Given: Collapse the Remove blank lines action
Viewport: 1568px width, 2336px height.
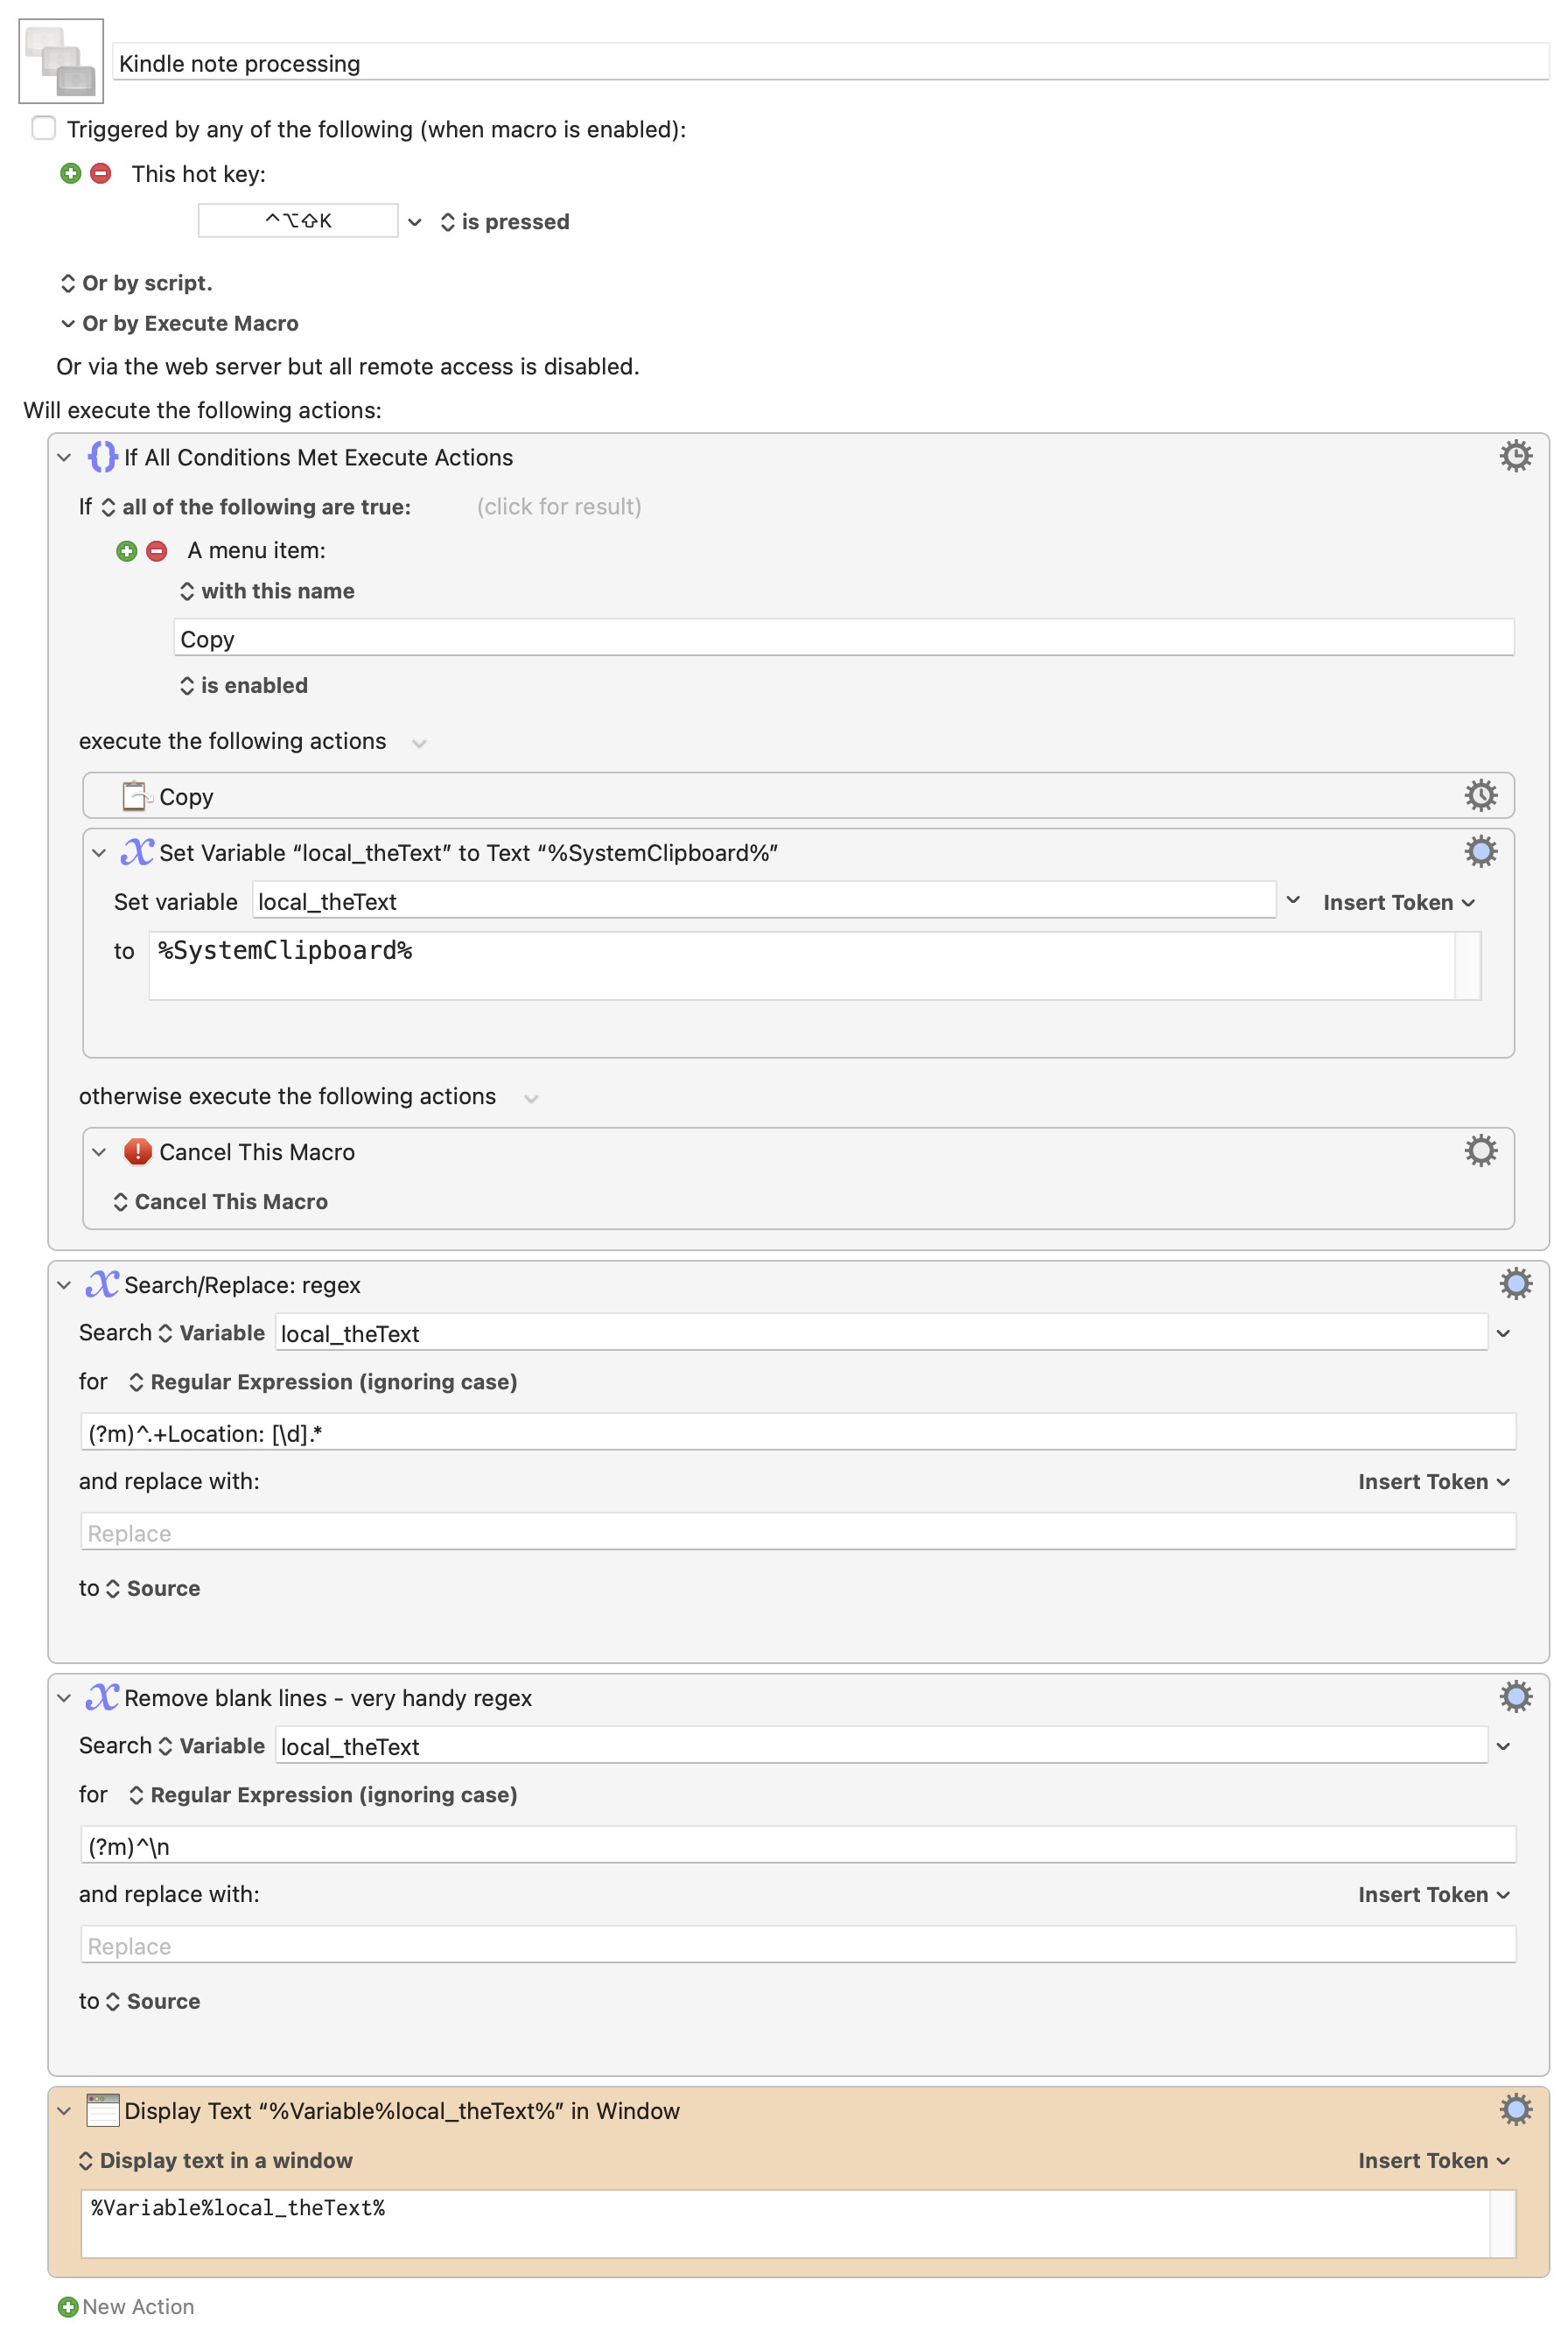Looking at the screenshot, I should point(64,1697).
